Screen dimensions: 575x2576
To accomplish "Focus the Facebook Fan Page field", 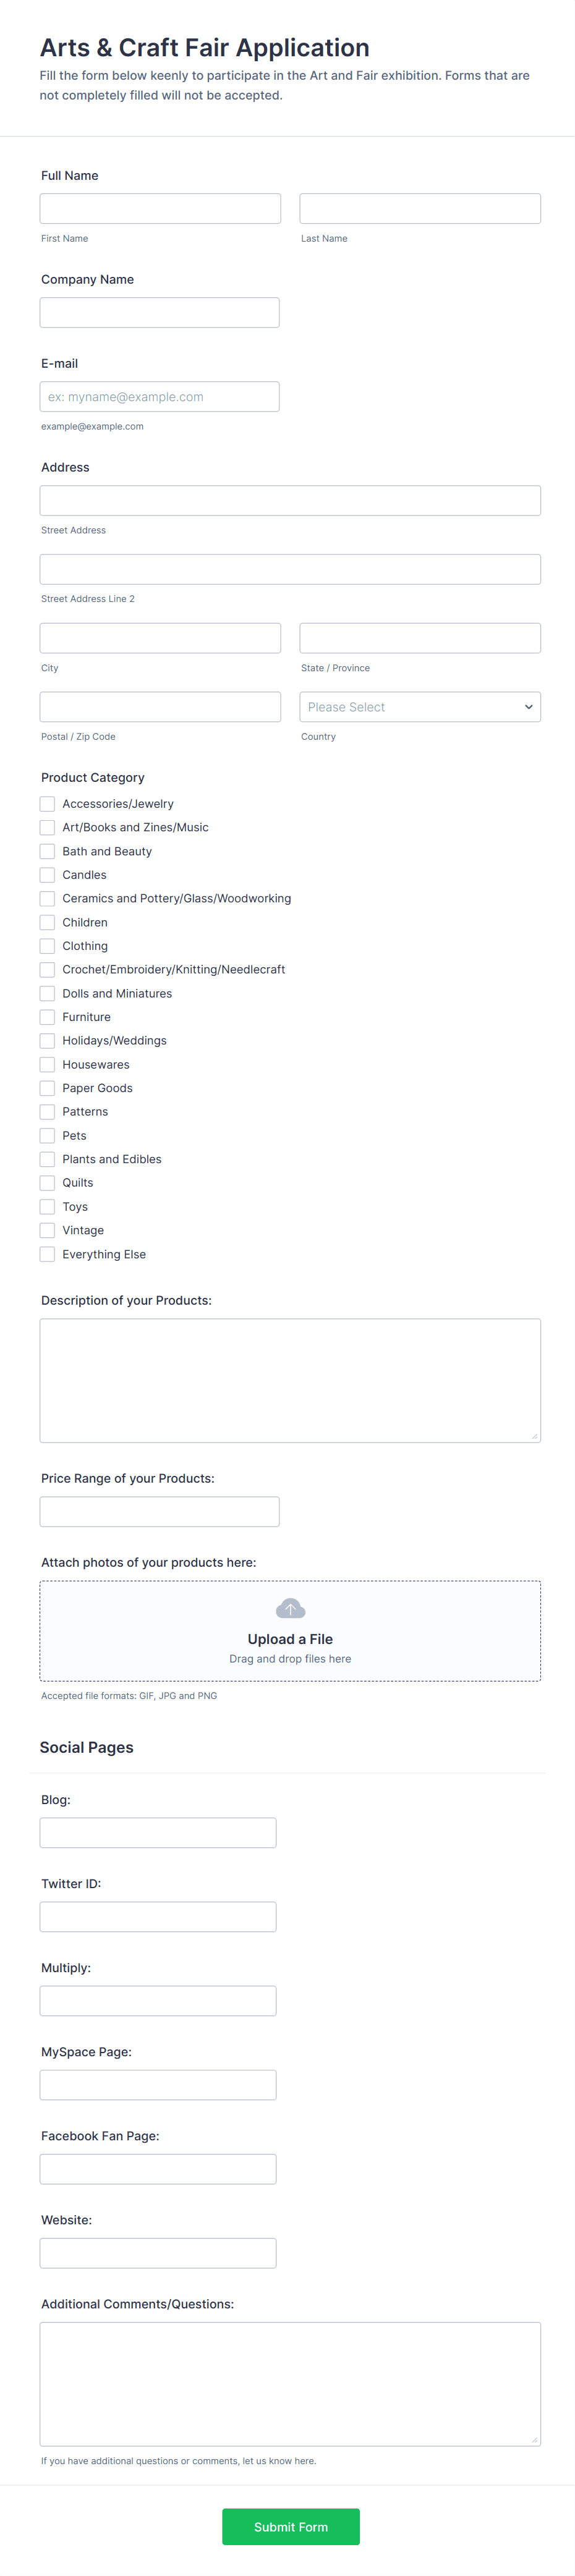I will (x=158, y=2168).
